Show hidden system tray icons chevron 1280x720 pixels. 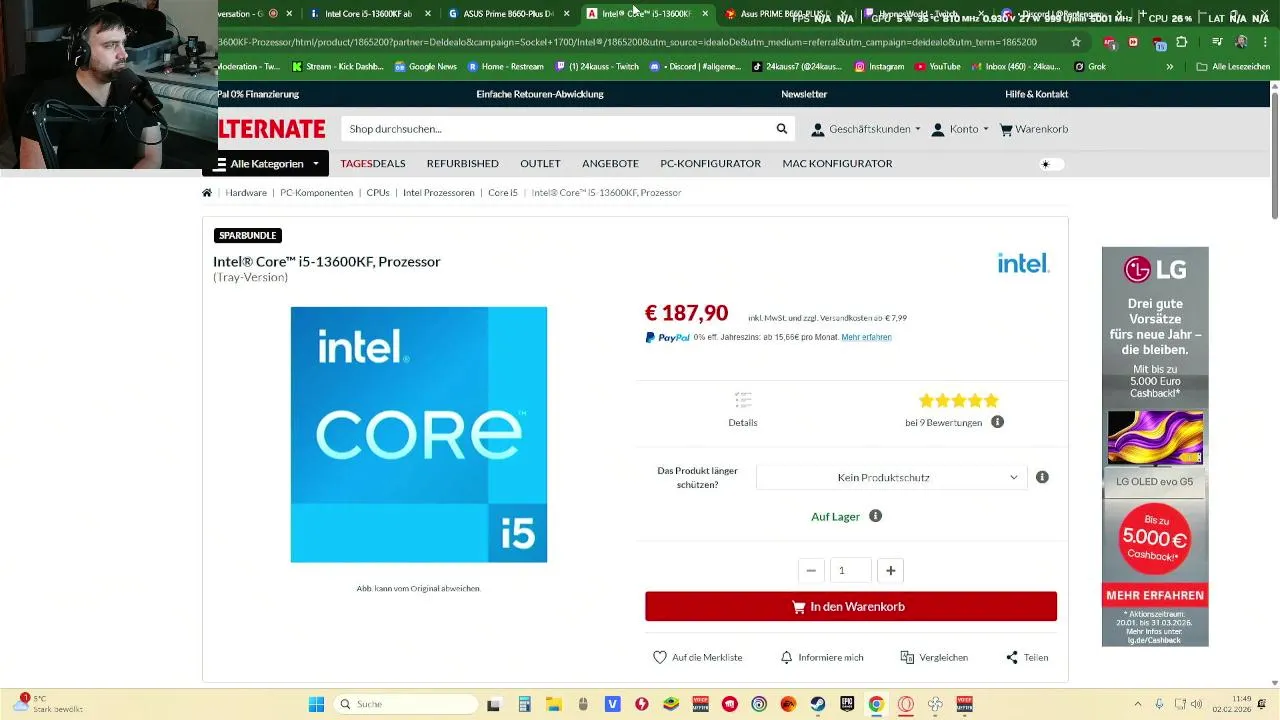click(x=1137, y=704)
